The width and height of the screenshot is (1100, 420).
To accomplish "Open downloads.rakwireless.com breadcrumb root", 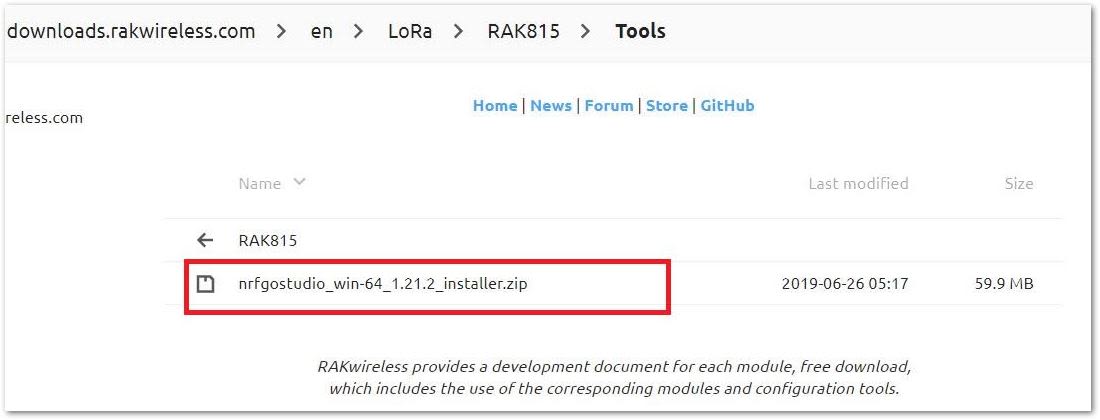I will point(130,32).
